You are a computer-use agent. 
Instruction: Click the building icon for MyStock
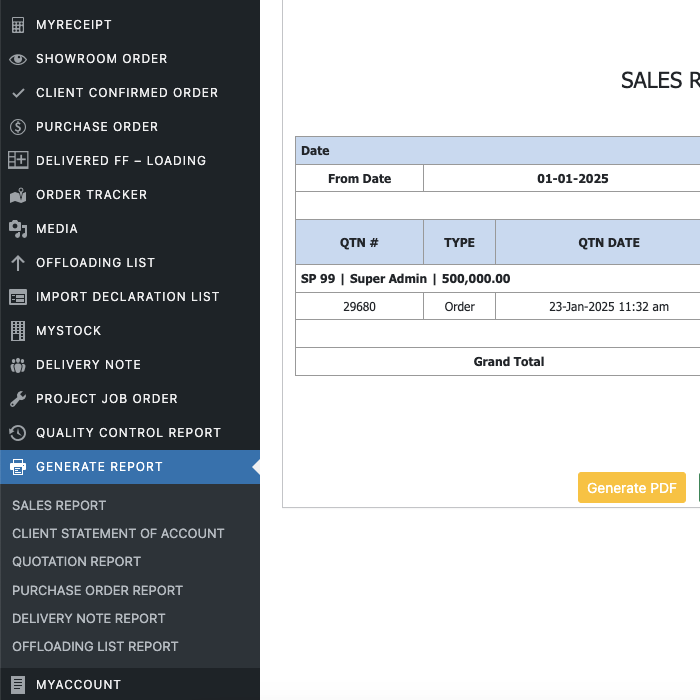(18, 331)
